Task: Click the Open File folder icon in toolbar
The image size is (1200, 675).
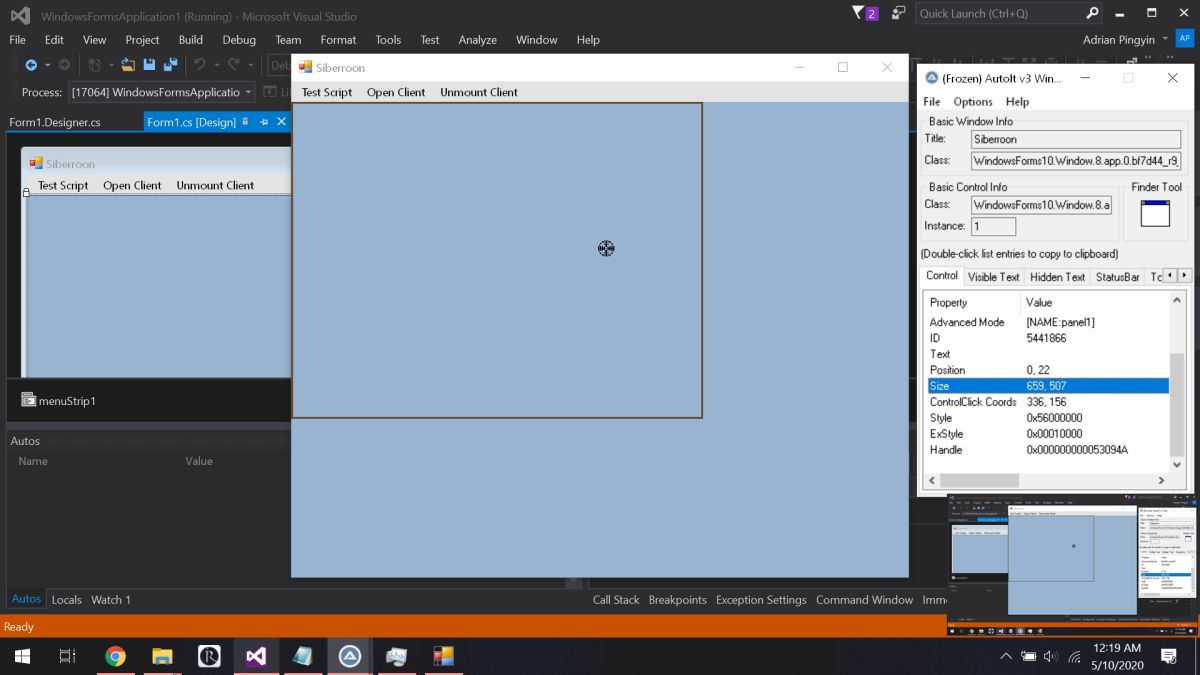Action: point(128,65)
